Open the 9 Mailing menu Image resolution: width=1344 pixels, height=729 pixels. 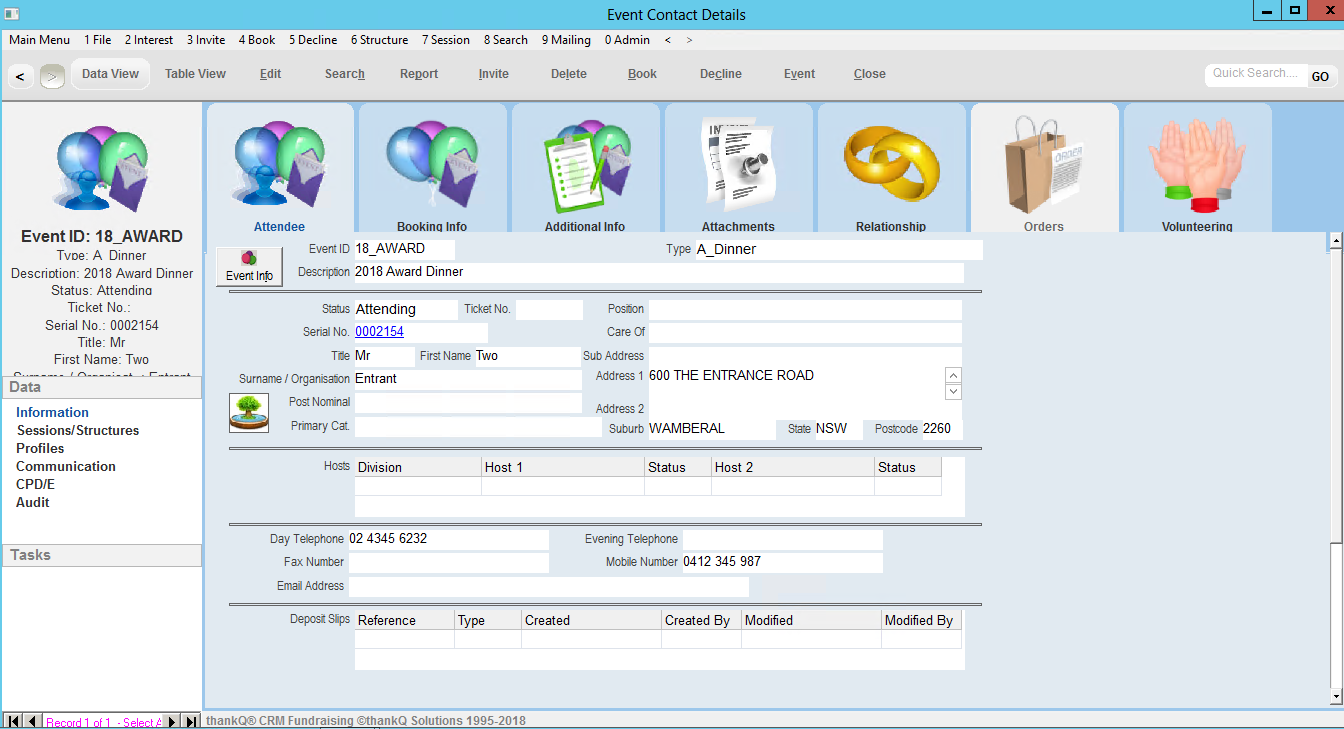point(566,40)
